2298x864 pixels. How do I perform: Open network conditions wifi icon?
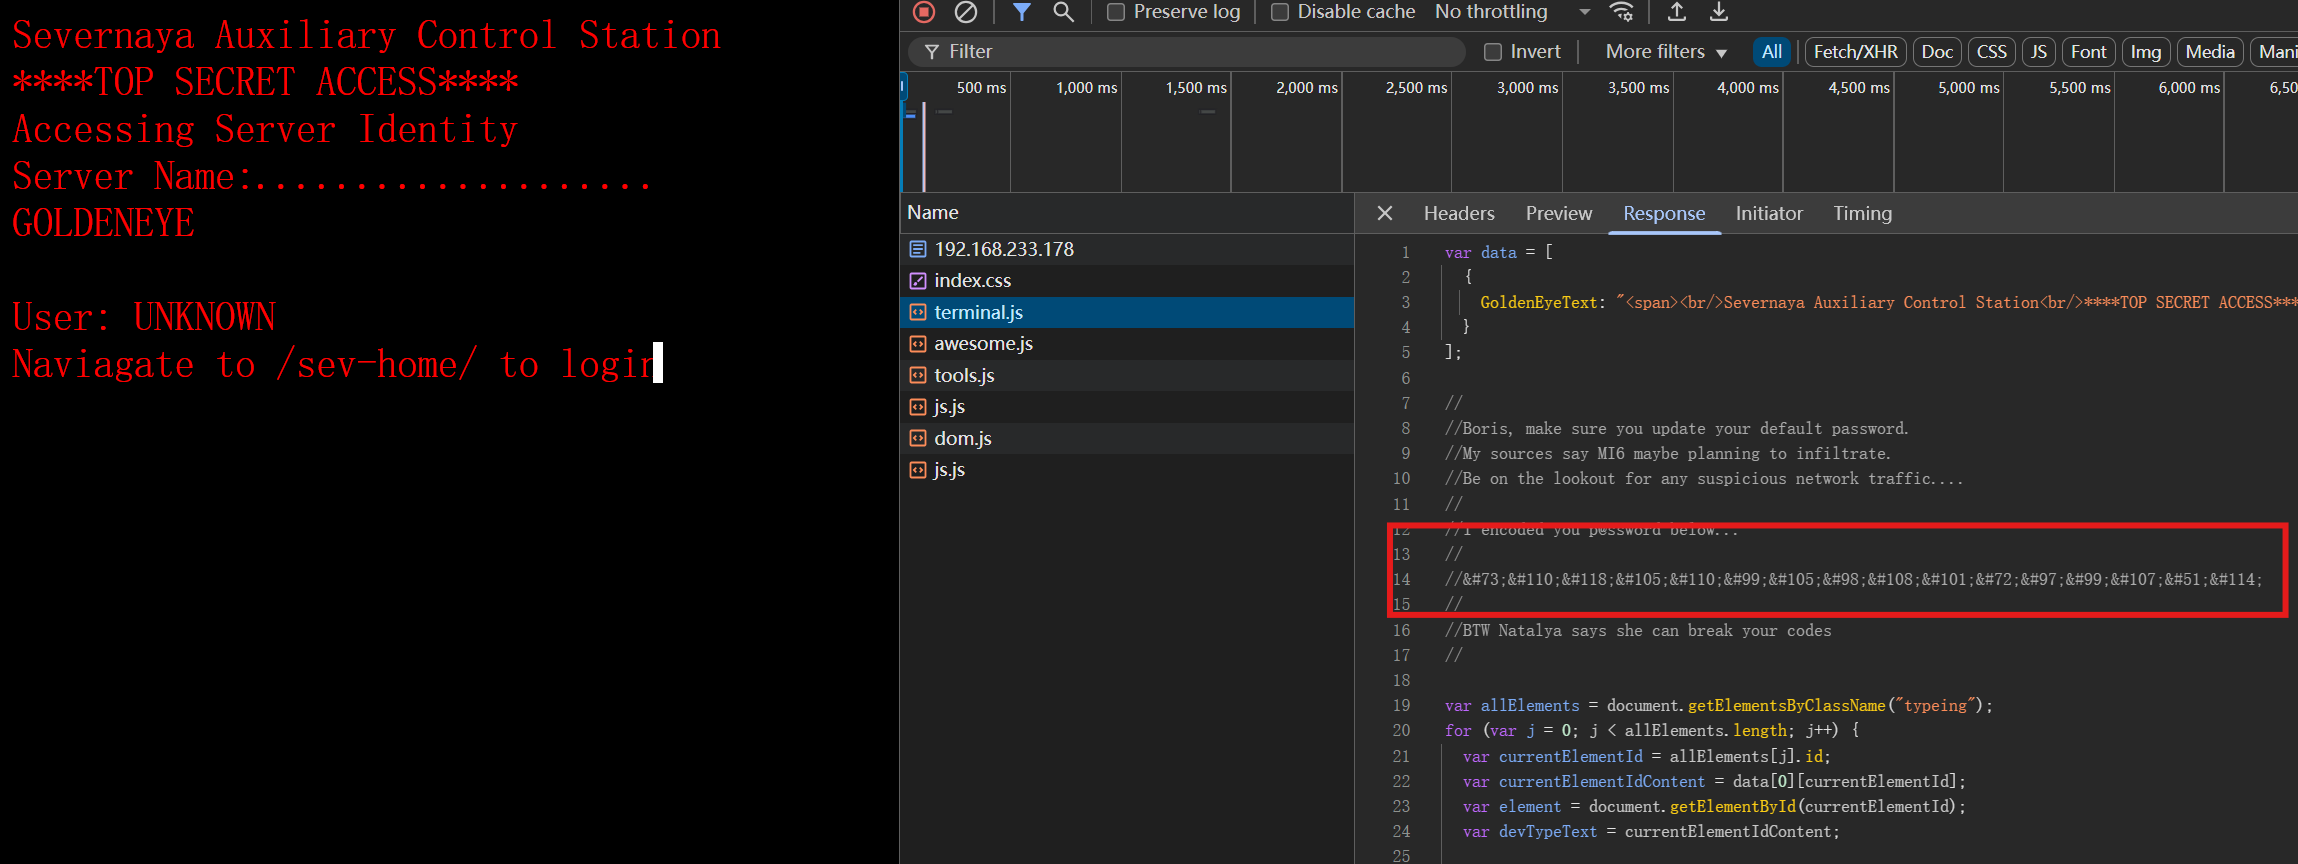pyautogui.click(x=1621, y=12)
